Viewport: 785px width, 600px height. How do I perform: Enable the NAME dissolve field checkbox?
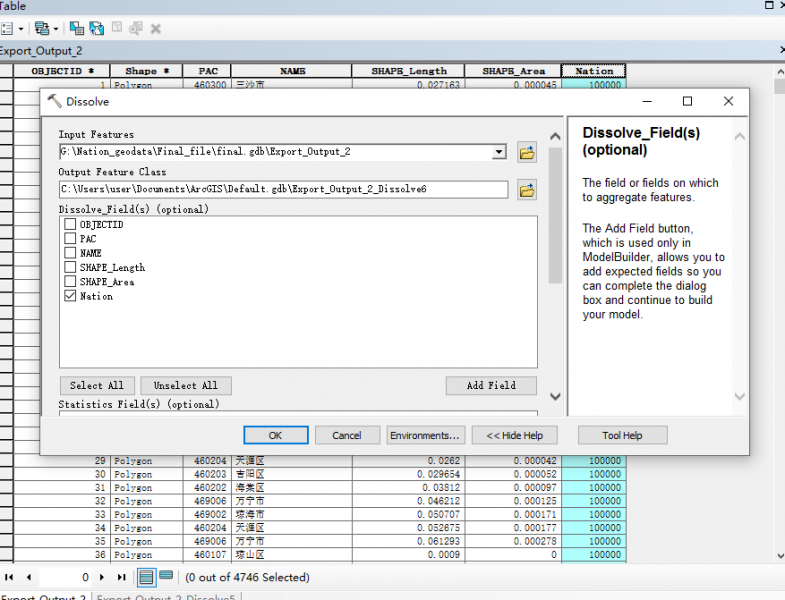[70, 253]
